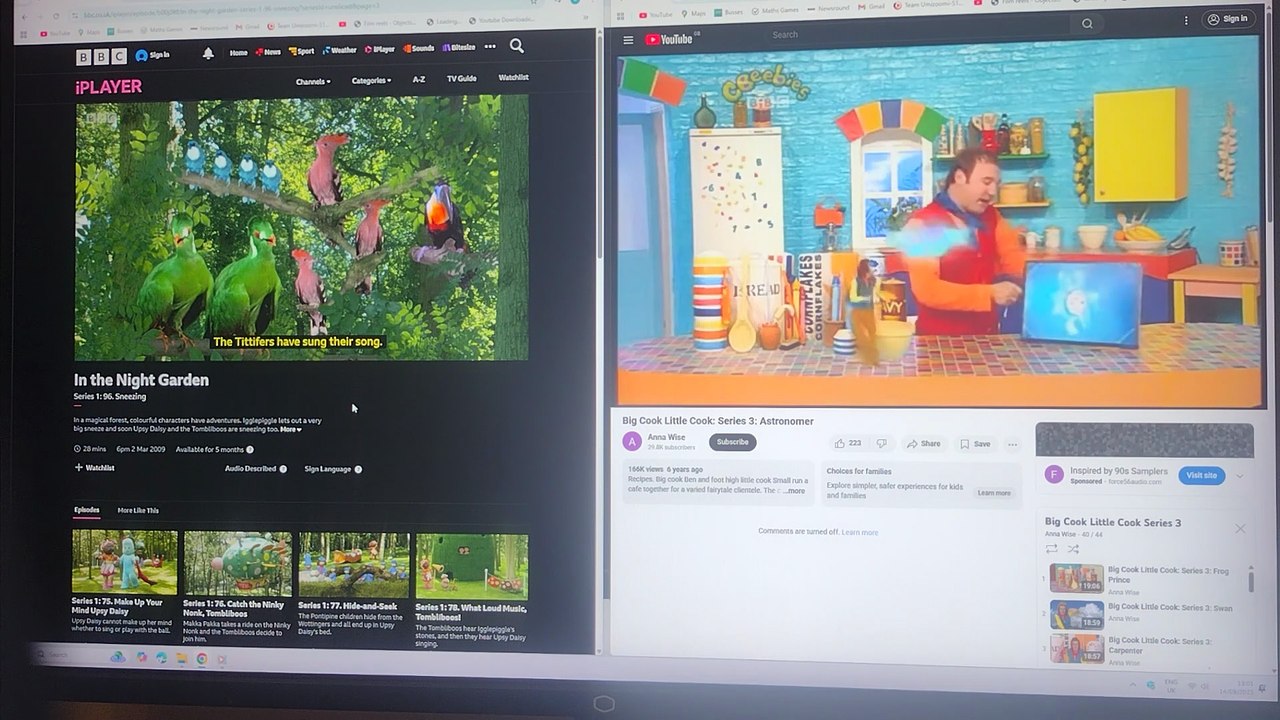Open episode 78 What Loud Music thumbnail
The width and height of the screenshot is (1280, 720).
(471, 566)
